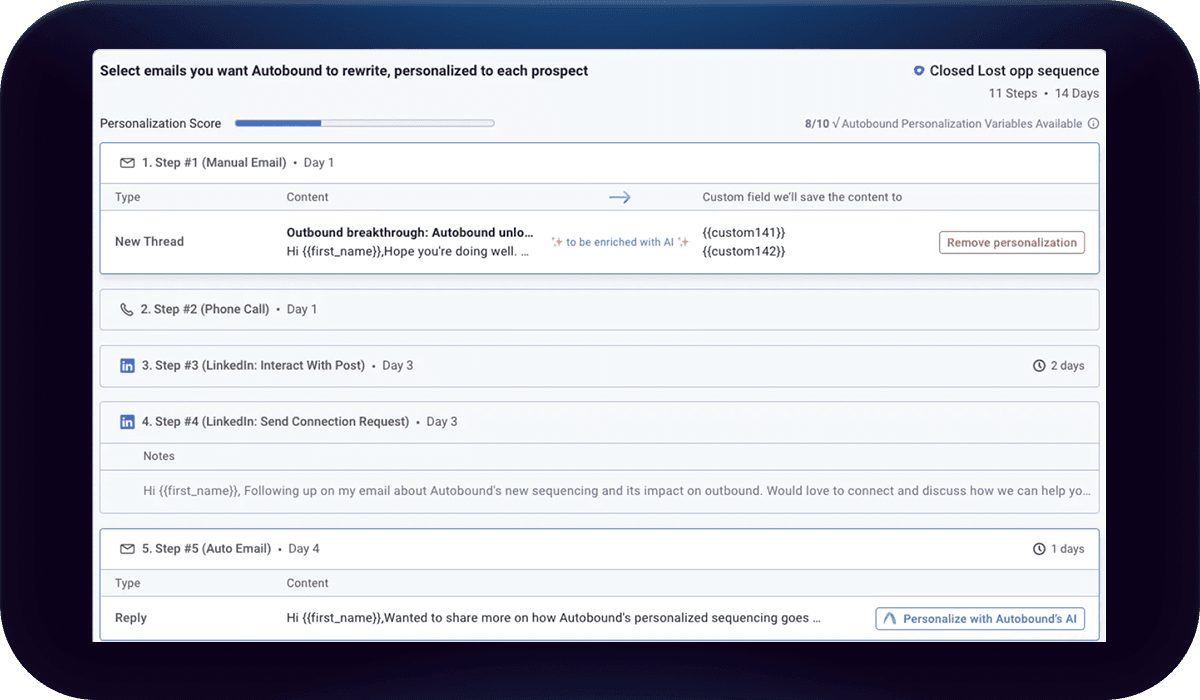Click the arrow icon in Step #1 header row
This screenshot has width=1200, height=700.
(x=620, y=198)
